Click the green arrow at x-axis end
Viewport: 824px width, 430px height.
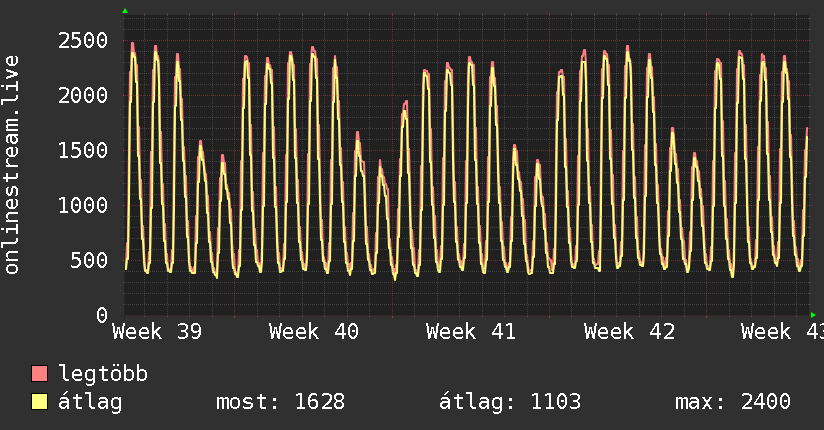pyautogui.click(x=813, y=315)
